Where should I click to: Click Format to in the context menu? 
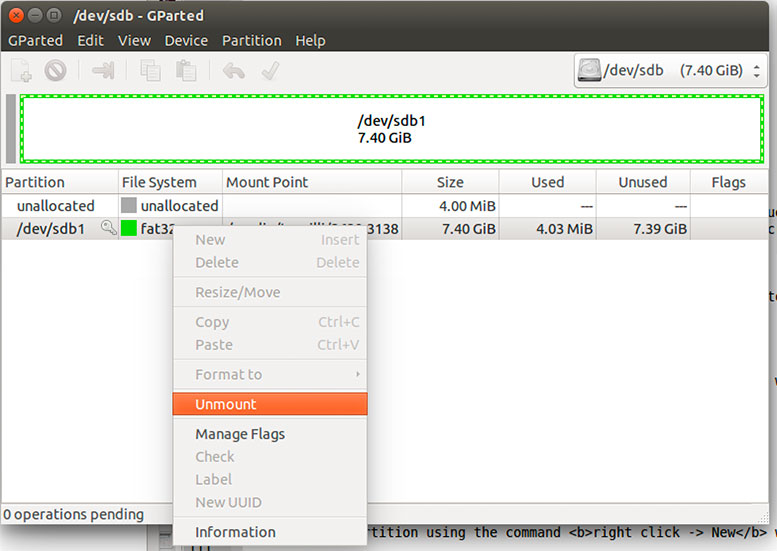point(270,374)
